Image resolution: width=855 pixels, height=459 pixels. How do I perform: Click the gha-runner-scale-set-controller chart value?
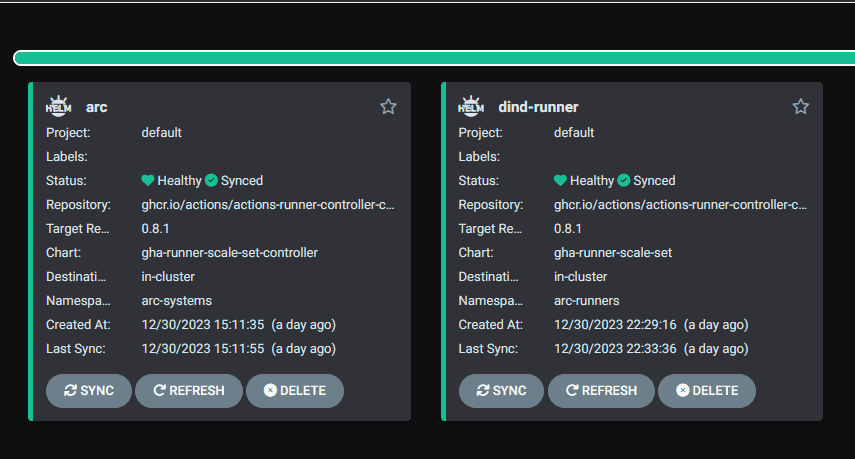point(230,253)
